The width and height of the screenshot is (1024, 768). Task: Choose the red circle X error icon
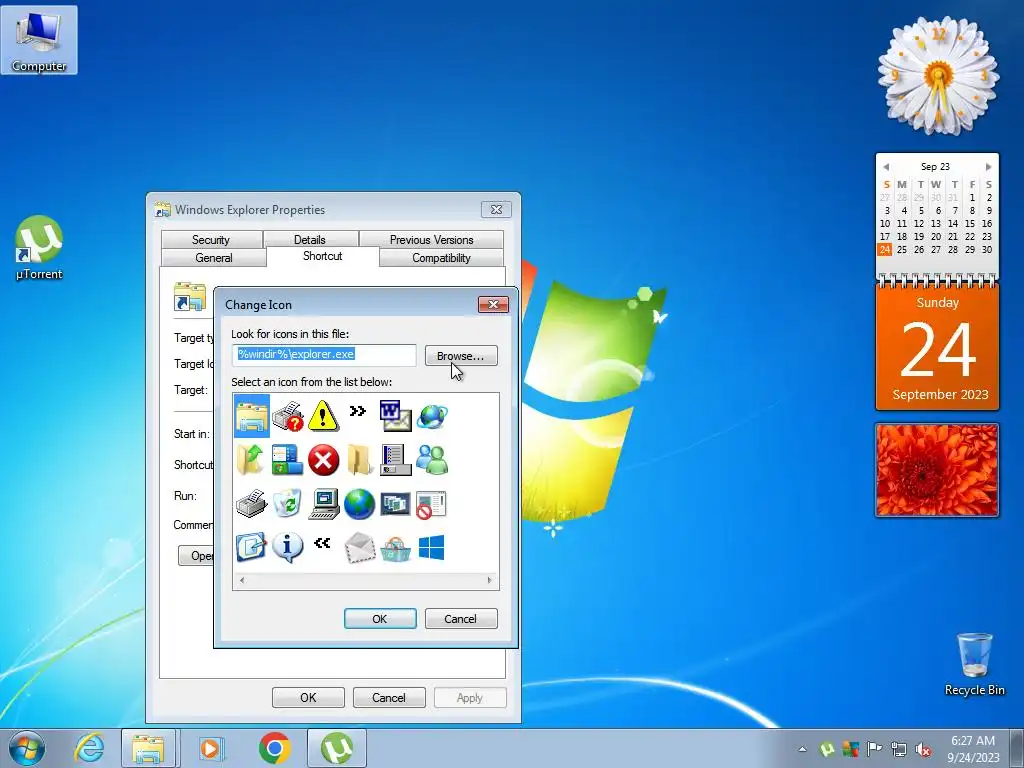point(323,460)
